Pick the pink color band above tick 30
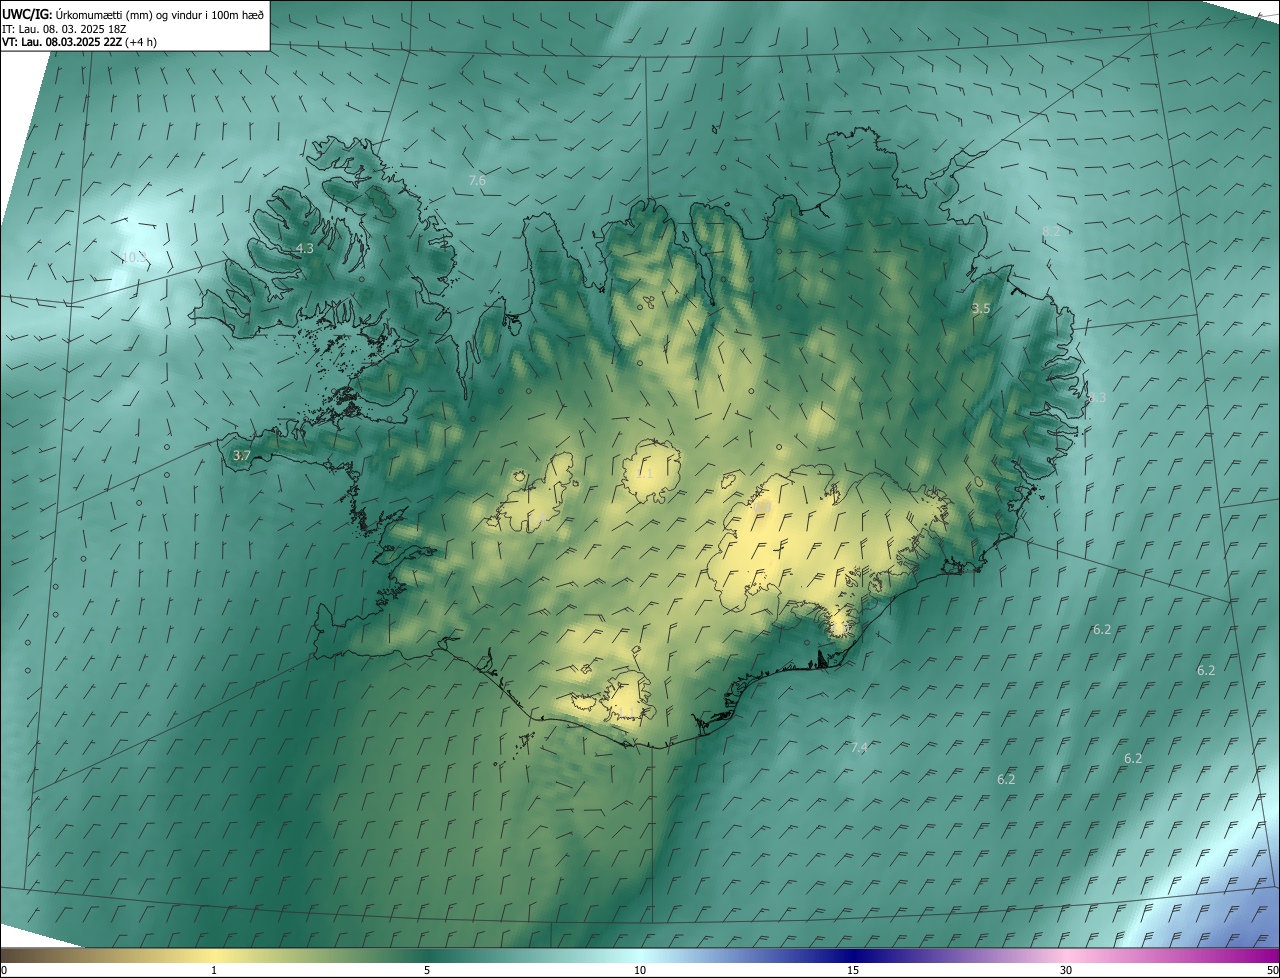Image resolution: width=1280 pixels, height=978 pixels. [x=1066, y=955]
